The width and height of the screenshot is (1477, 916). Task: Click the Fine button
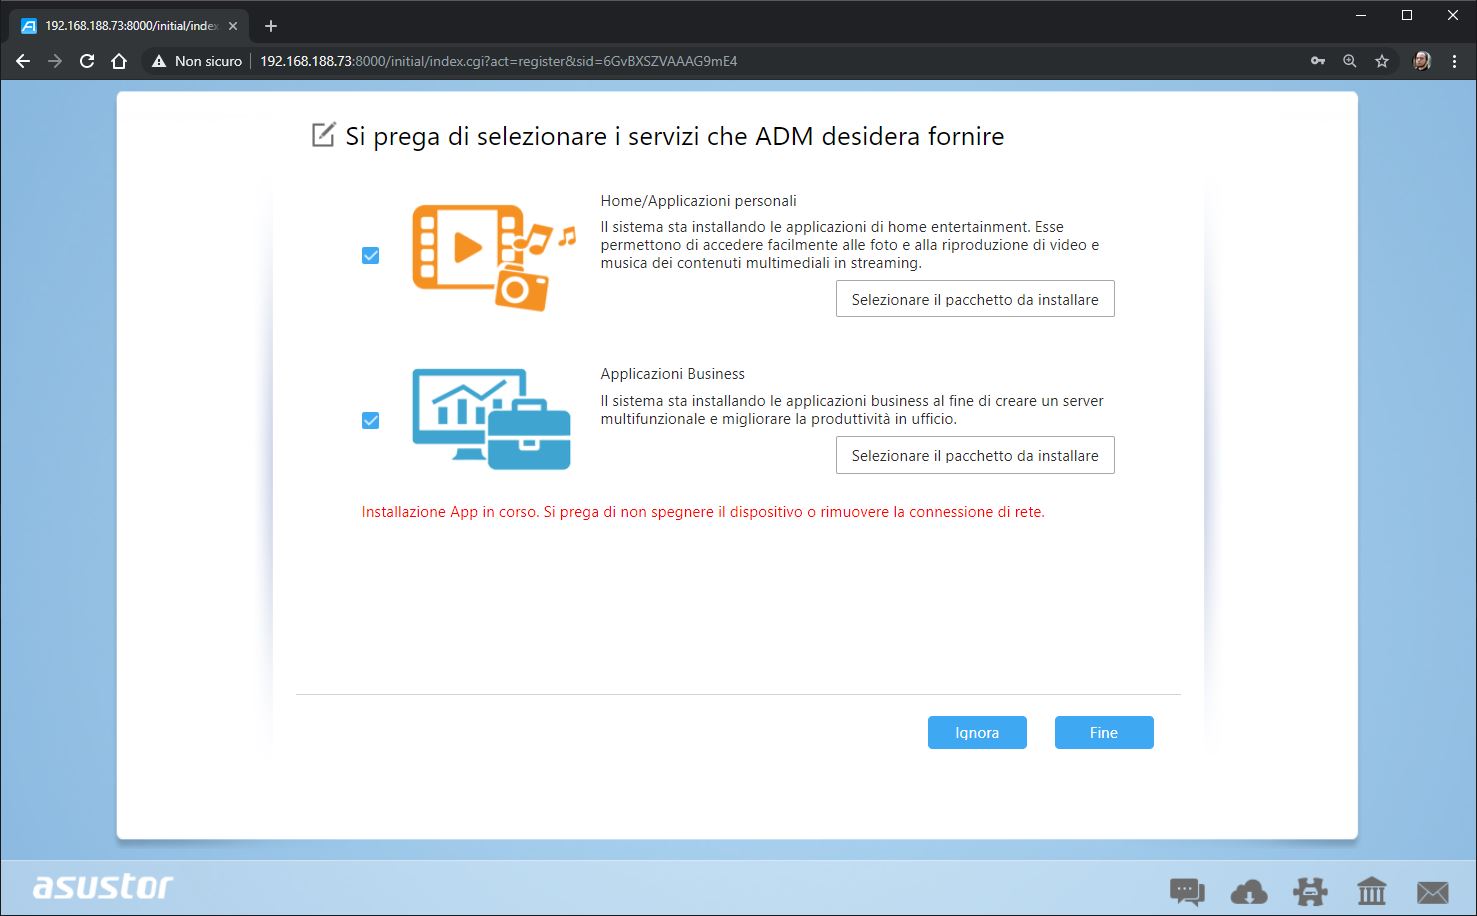click(x=1103, y=733)
